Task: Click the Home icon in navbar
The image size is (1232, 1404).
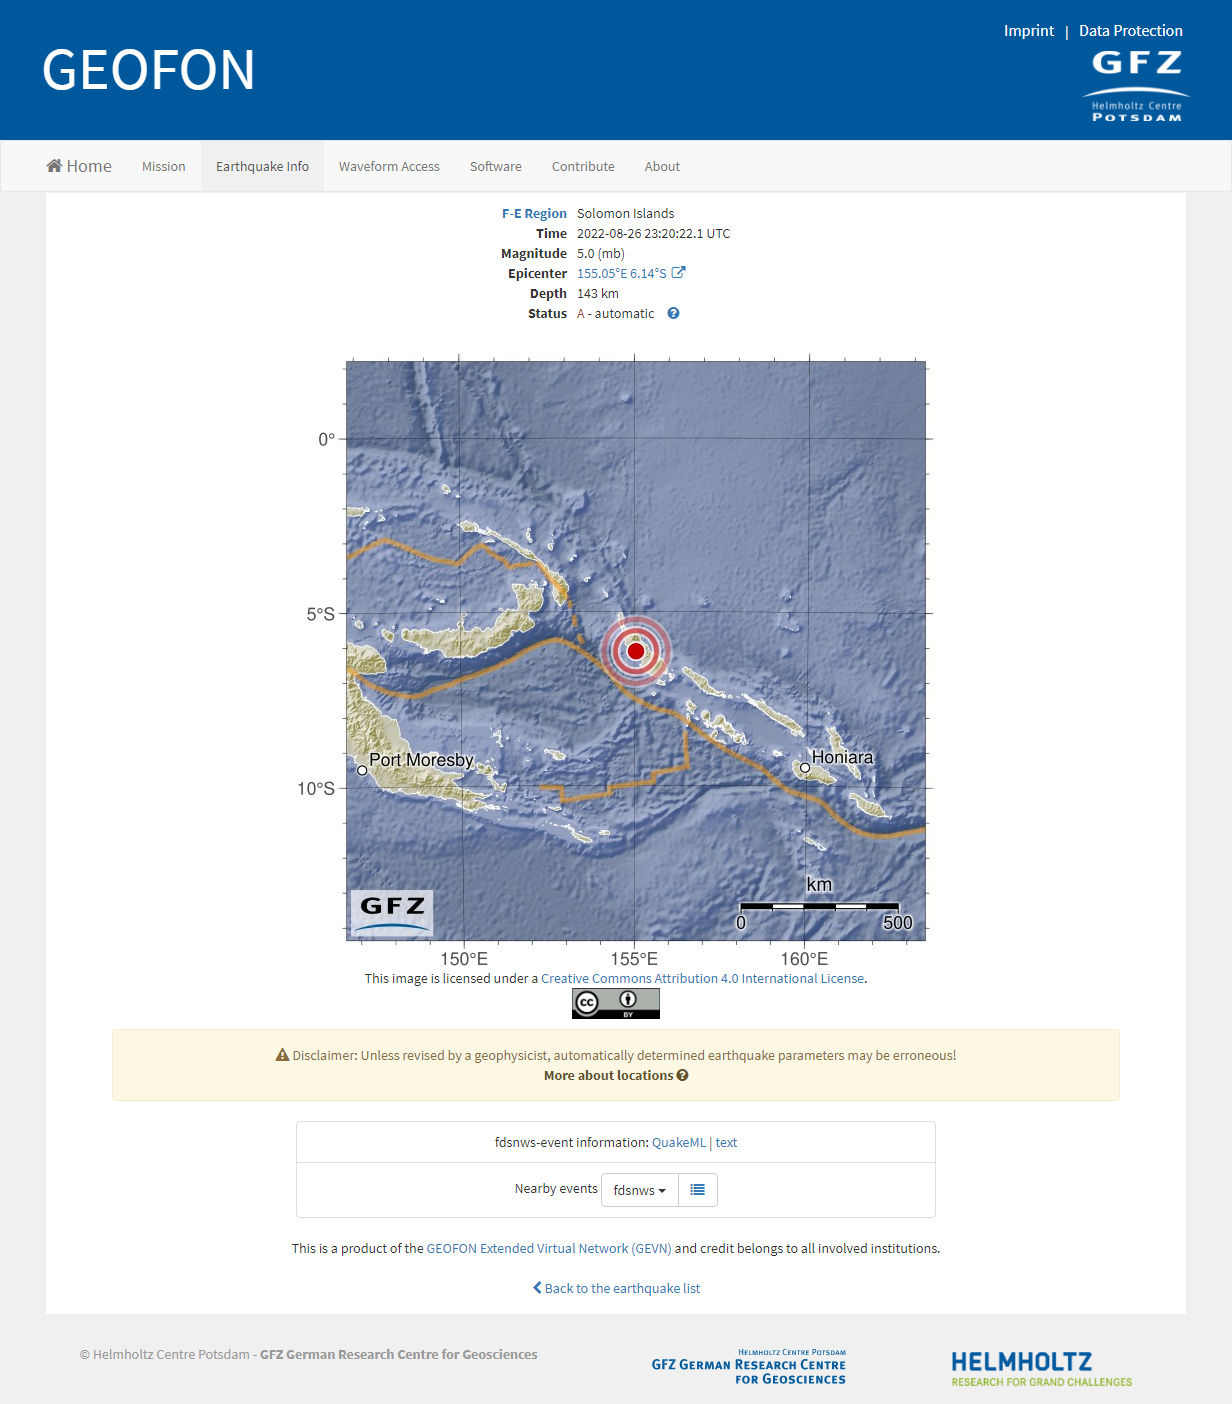Action: click(x=55, y=166)
